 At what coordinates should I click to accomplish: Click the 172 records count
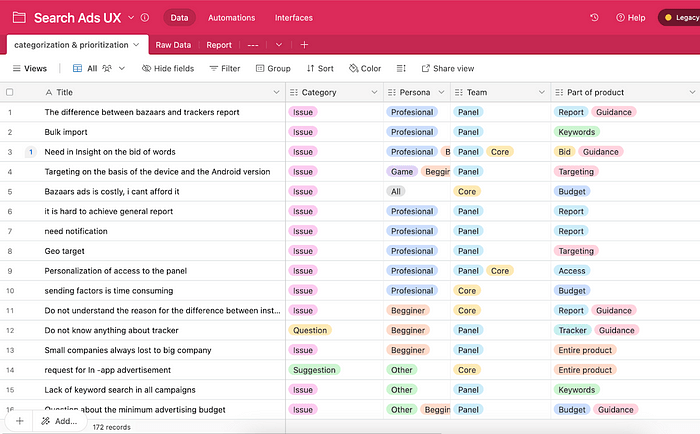click(112, 427)
